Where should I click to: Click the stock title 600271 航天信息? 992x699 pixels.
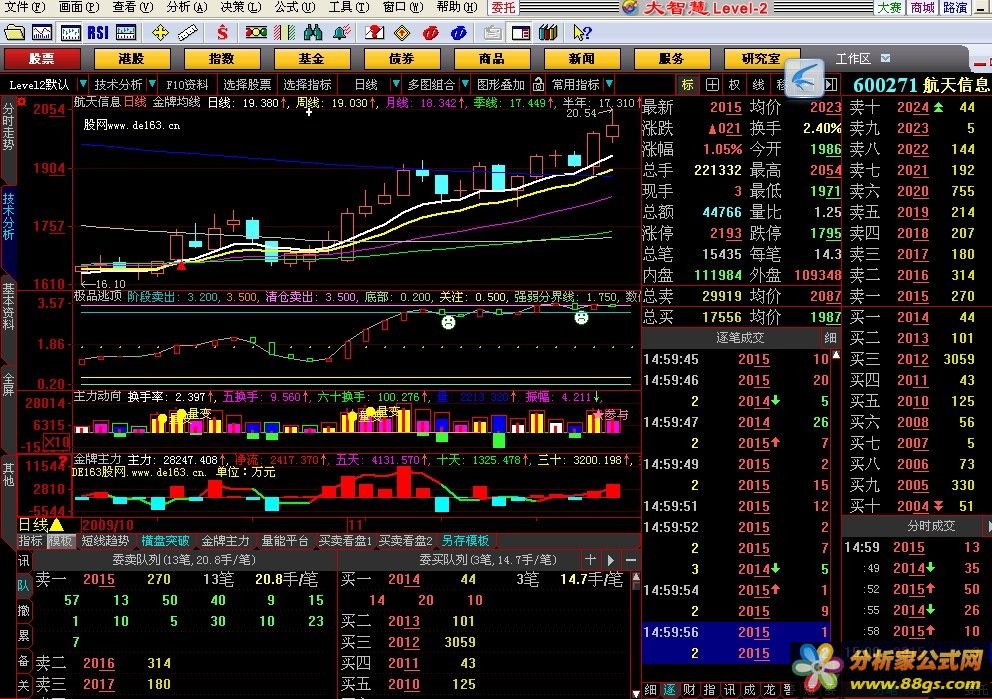click(921, 84)
